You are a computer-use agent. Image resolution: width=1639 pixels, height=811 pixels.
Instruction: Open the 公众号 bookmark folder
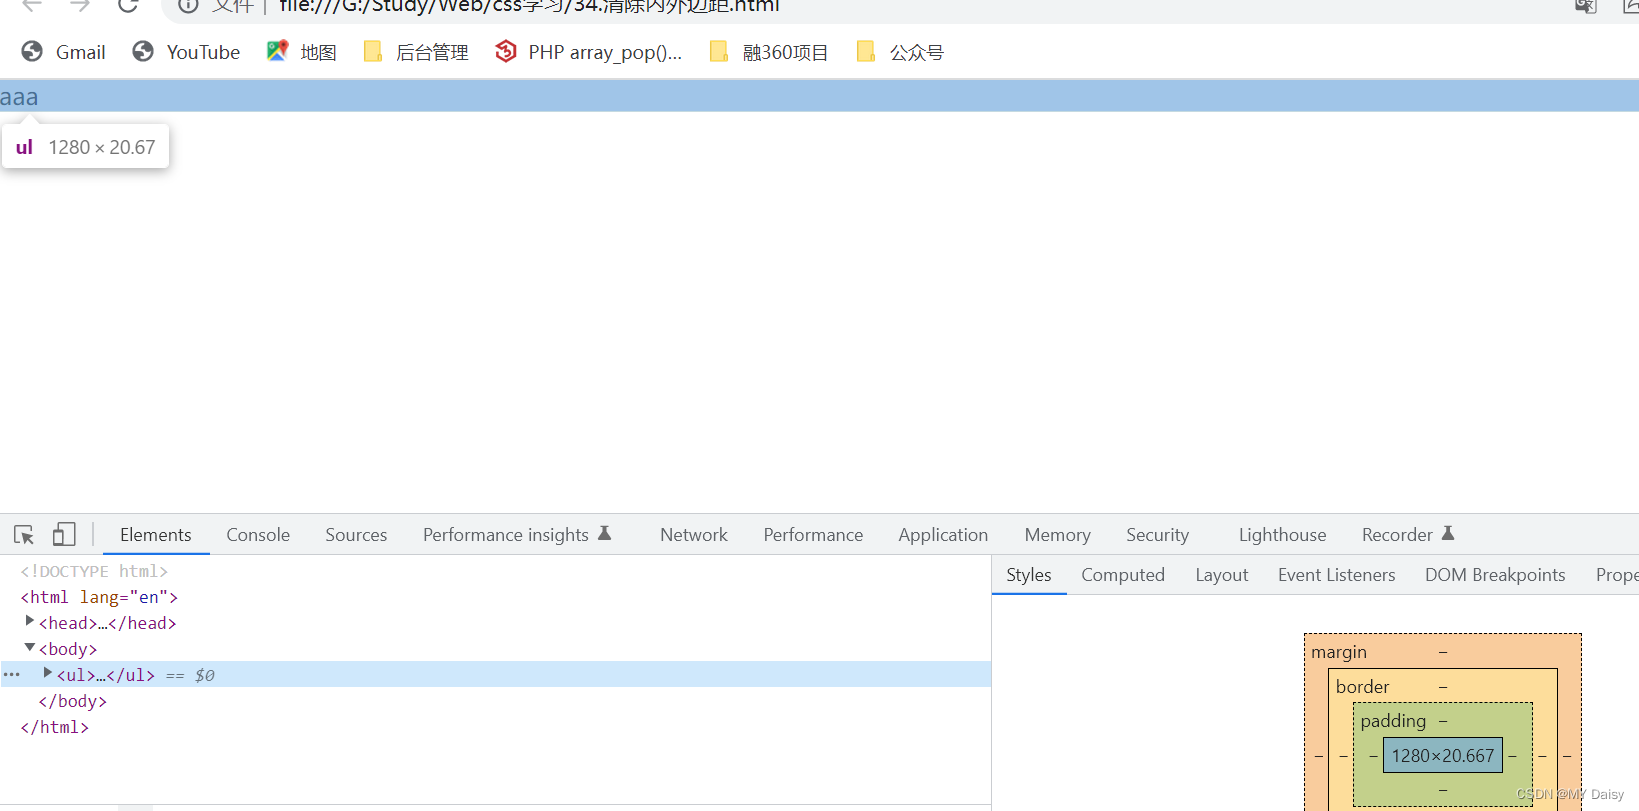(x=900, y=52)
